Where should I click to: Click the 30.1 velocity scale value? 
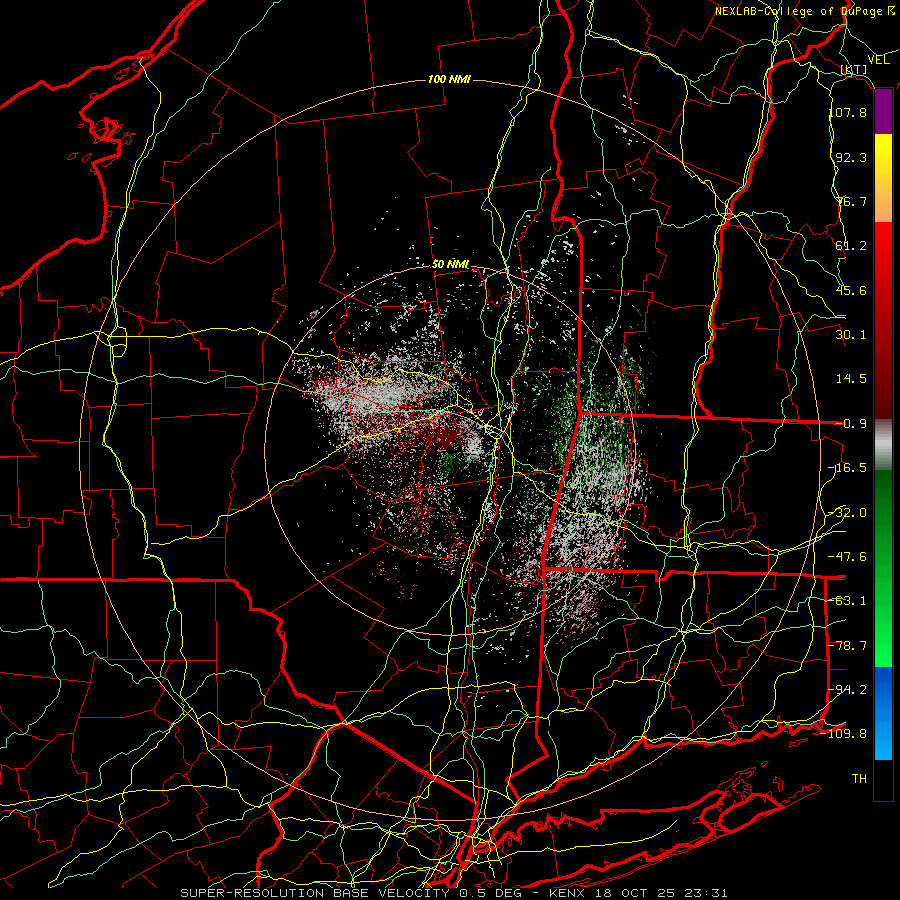coord(851,335)
